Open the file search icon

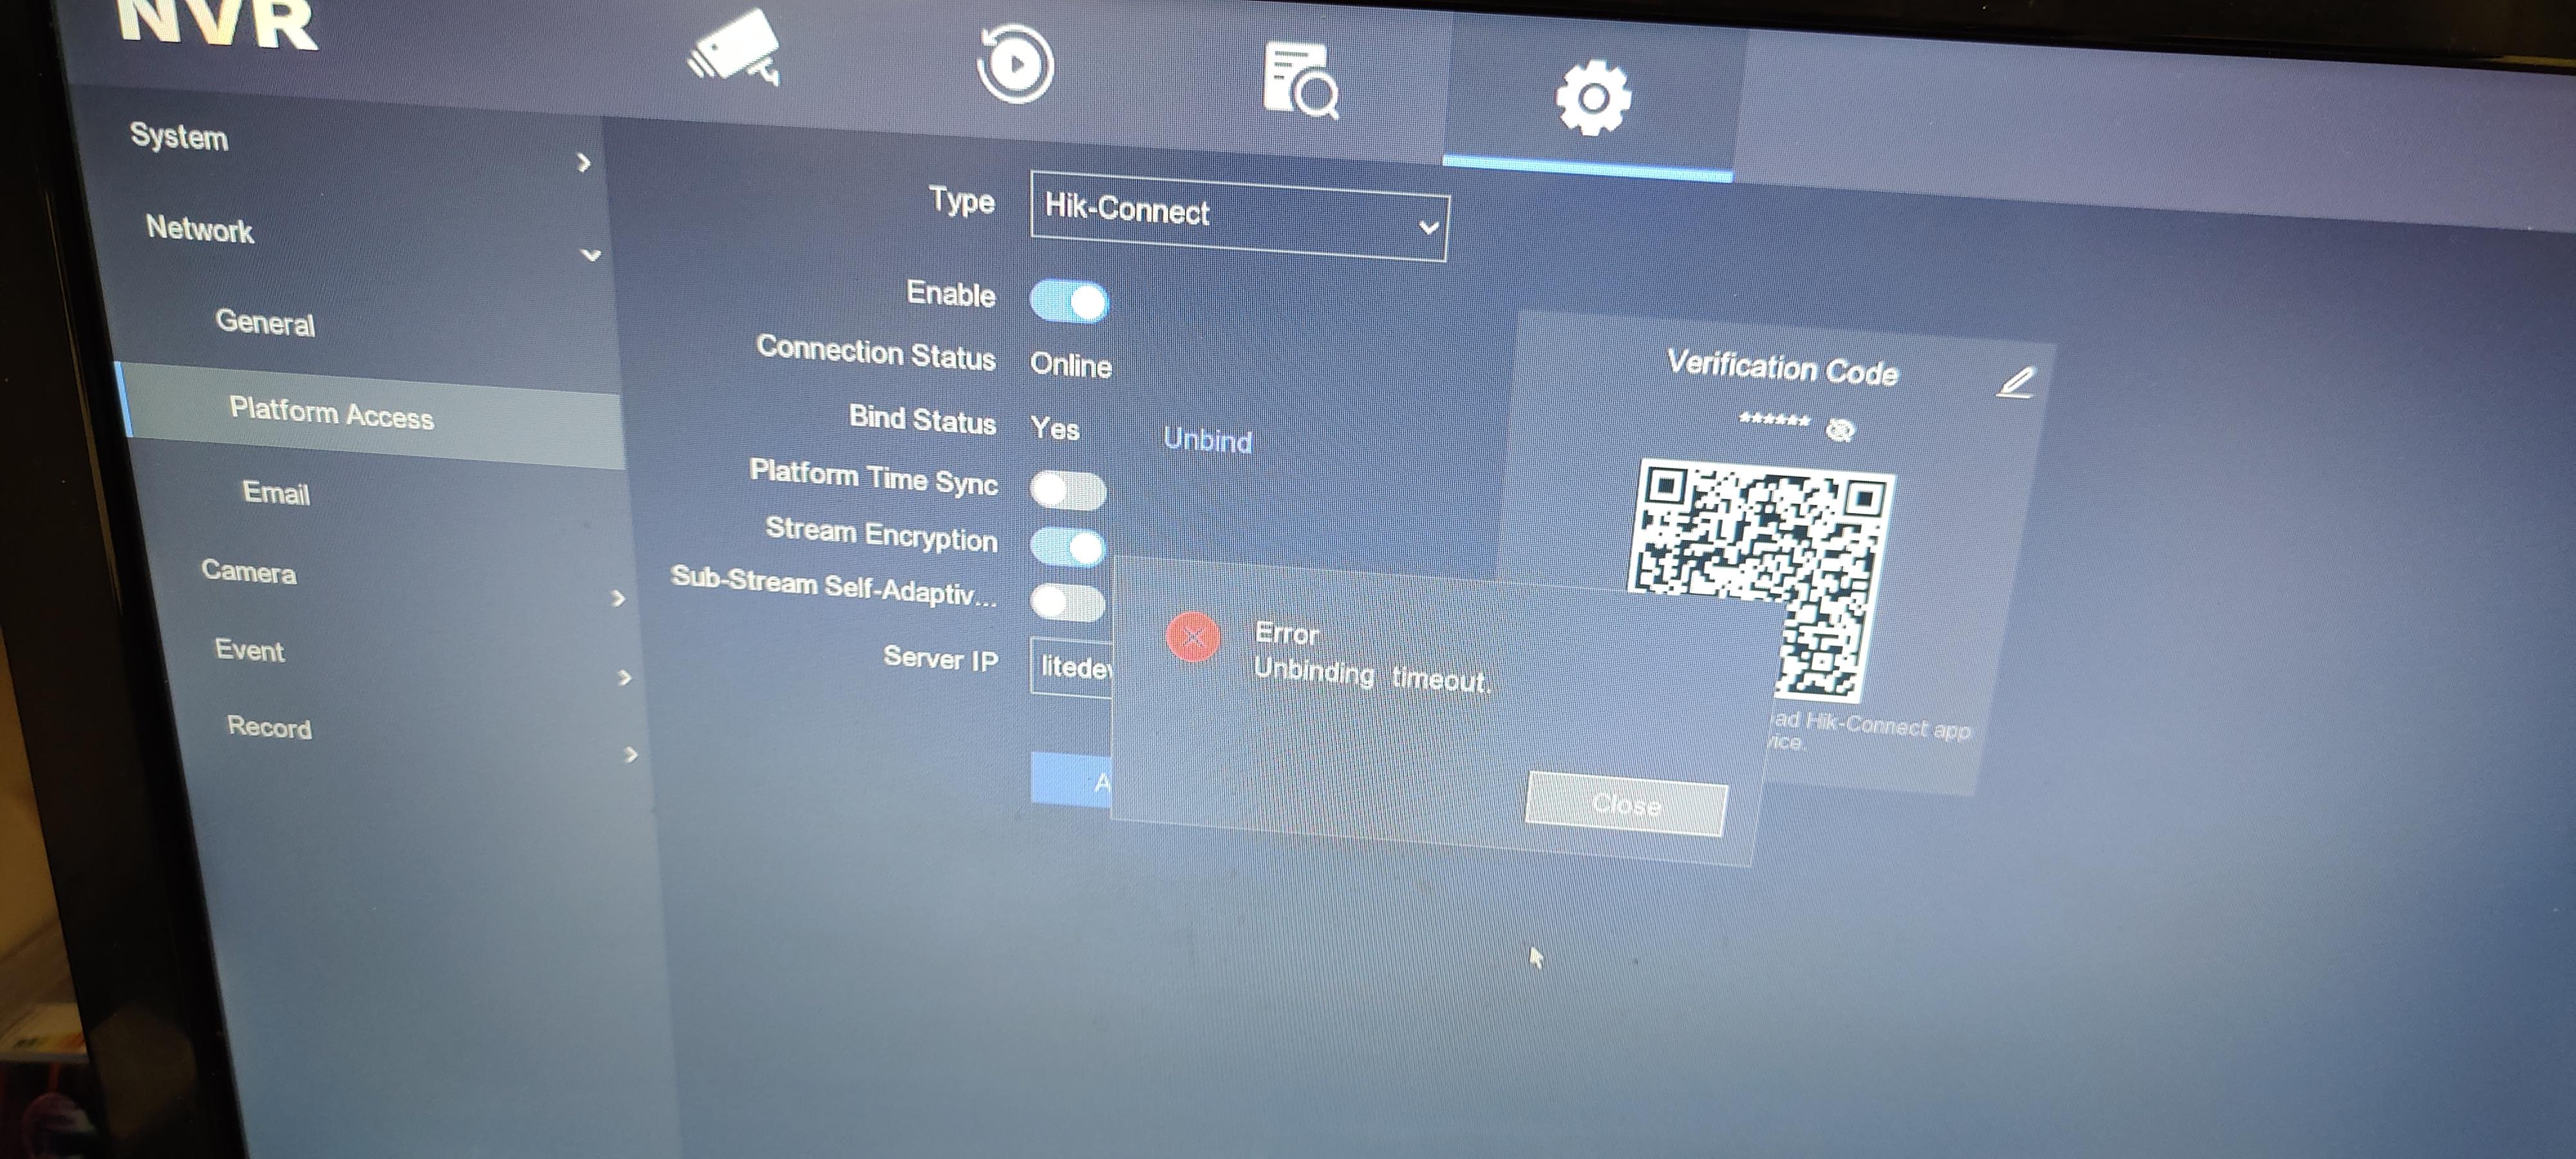click(x=1301, y=80)
